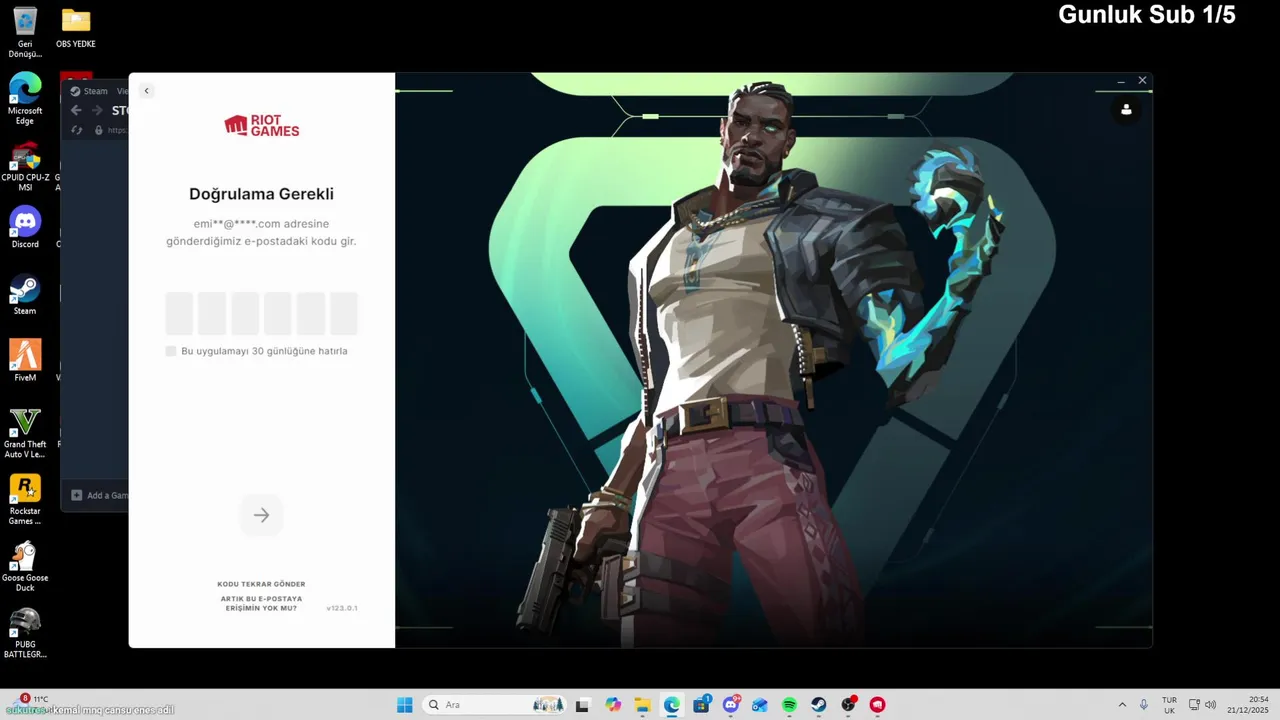Minimize the Riot Client window
Viewport: 1280px width, 720px height.
click(x=1121, y=81)
